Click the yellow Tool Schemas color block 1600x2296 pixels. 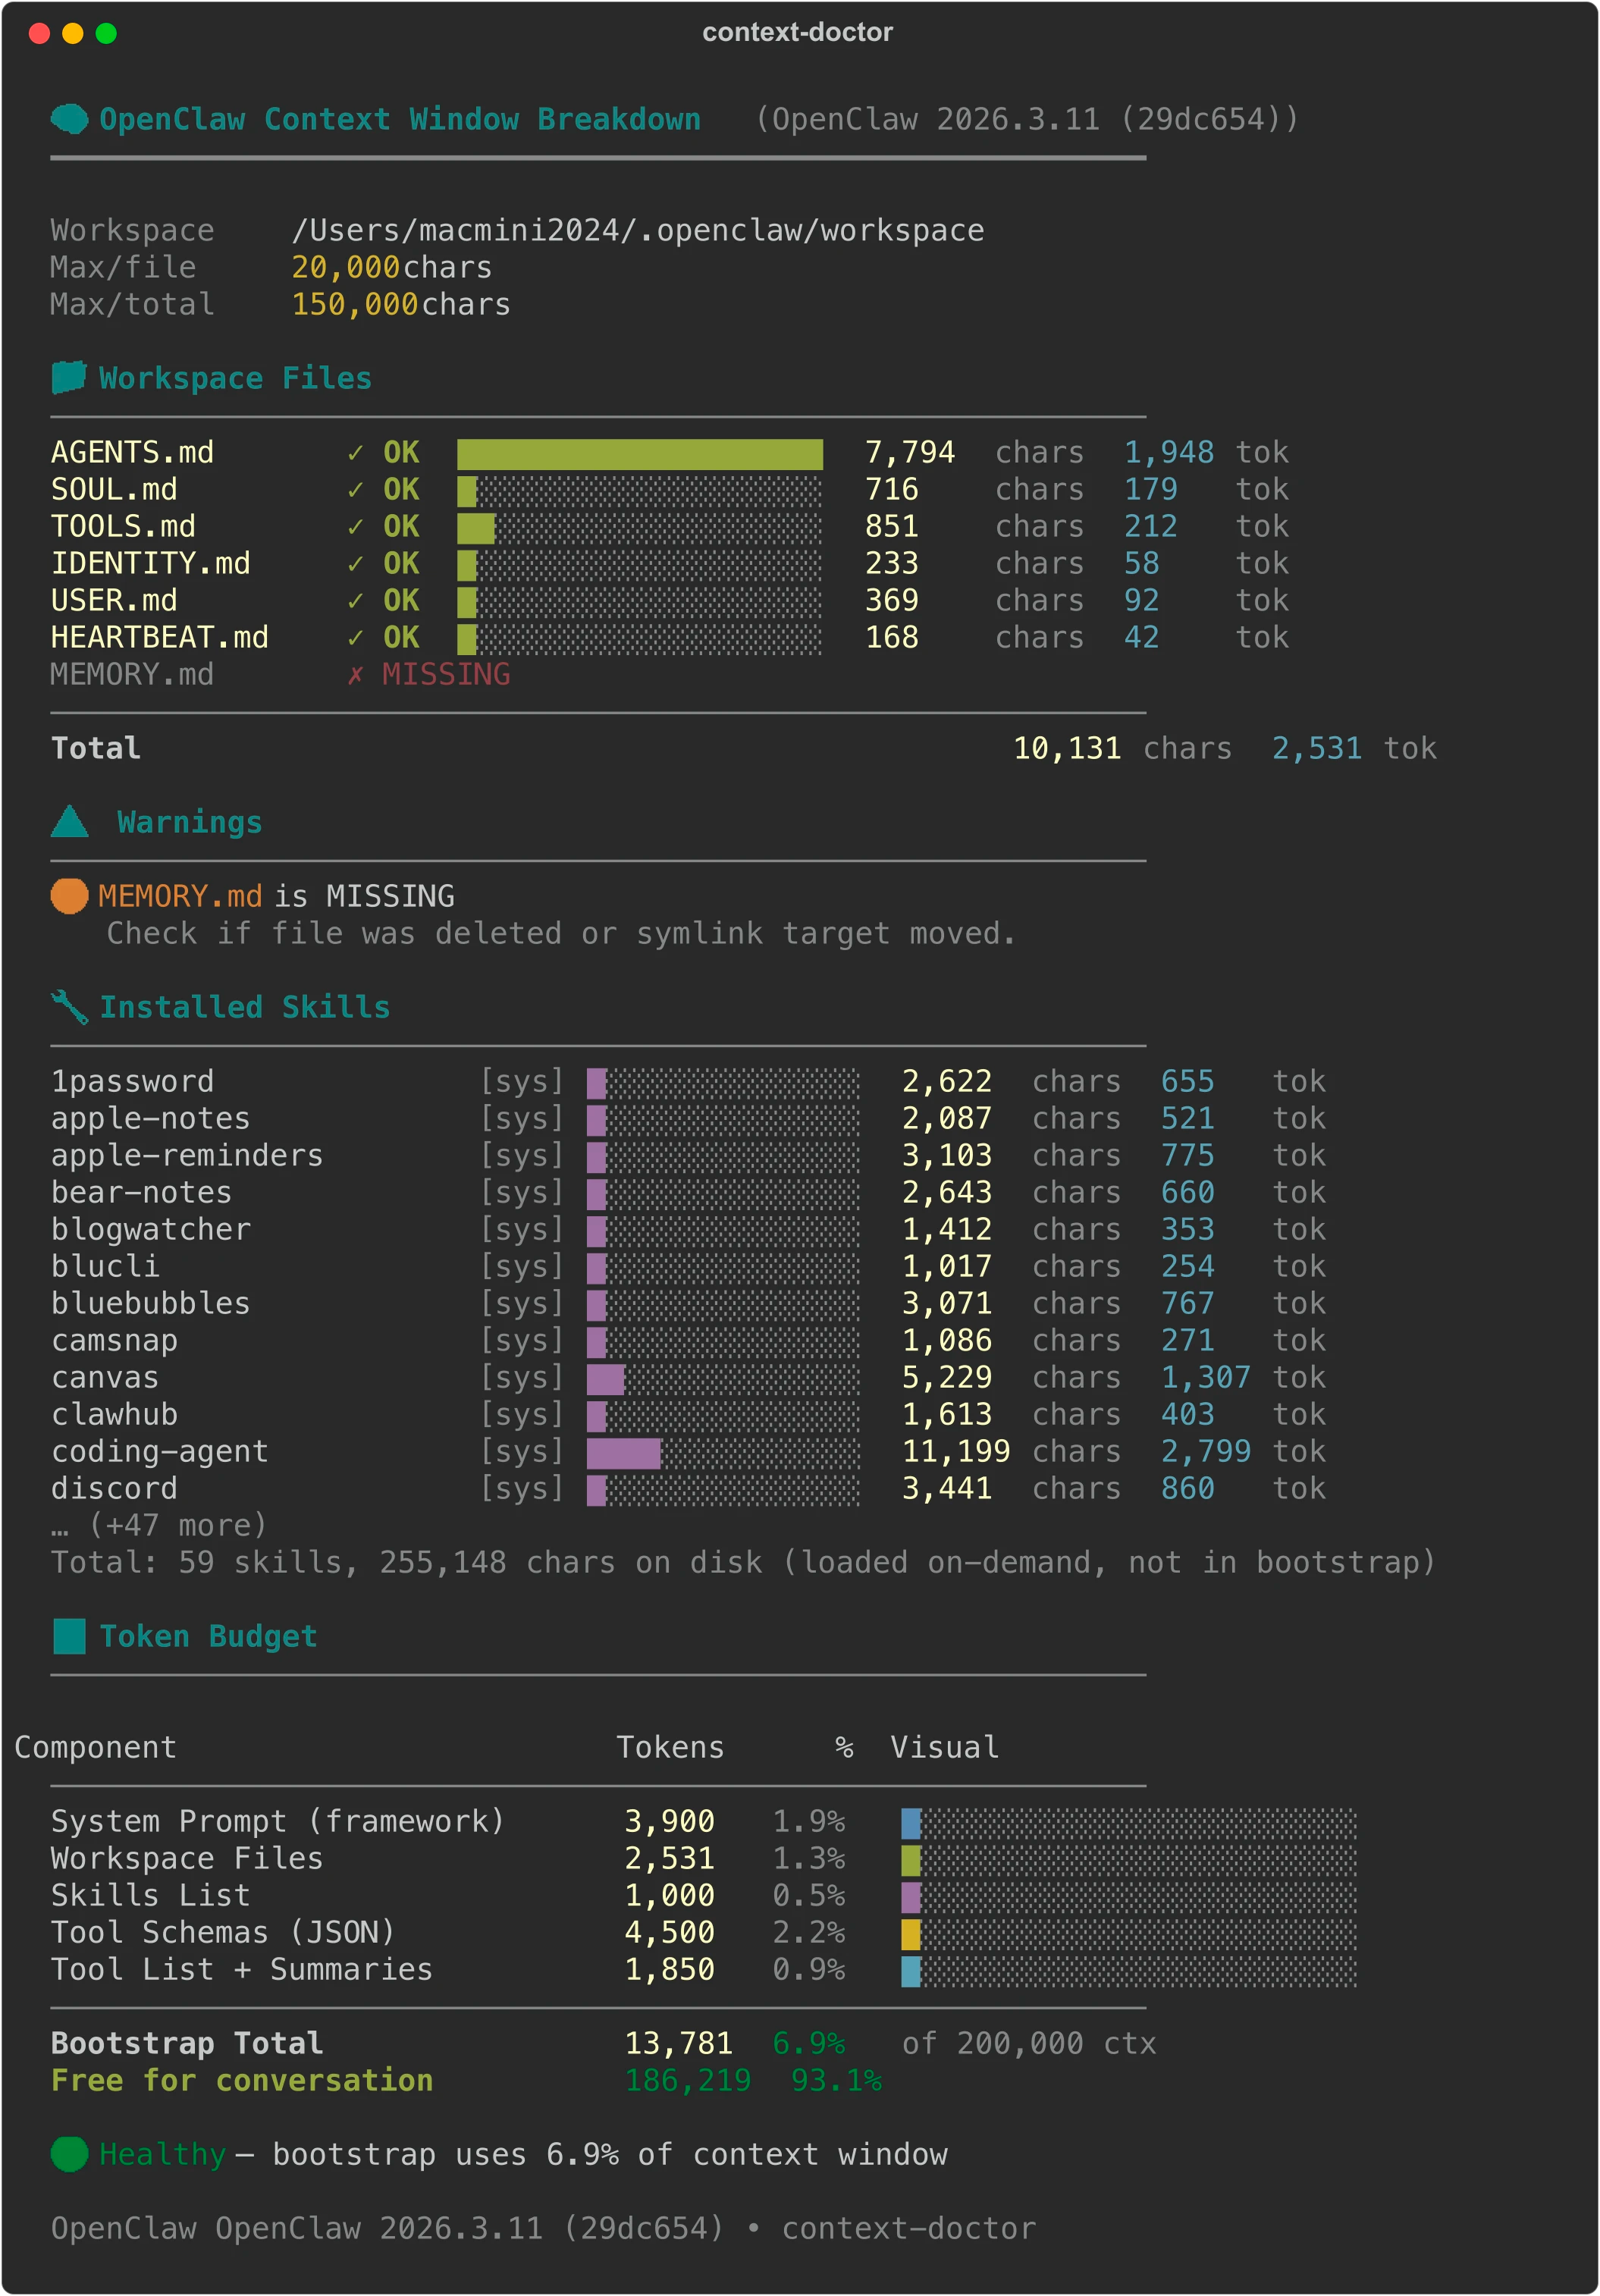click(x=910, y=1933)
